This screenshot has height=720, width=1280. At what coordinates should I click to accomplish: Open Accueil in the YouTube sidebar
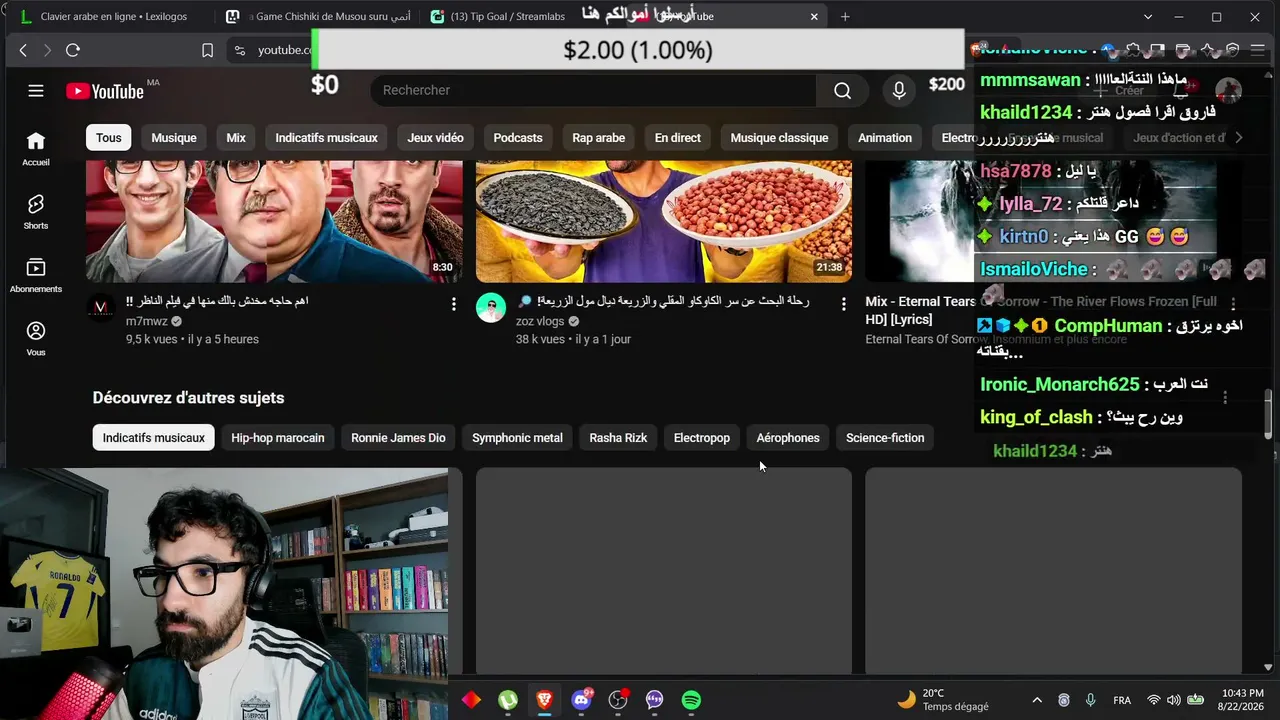click(x=36, y=148)
